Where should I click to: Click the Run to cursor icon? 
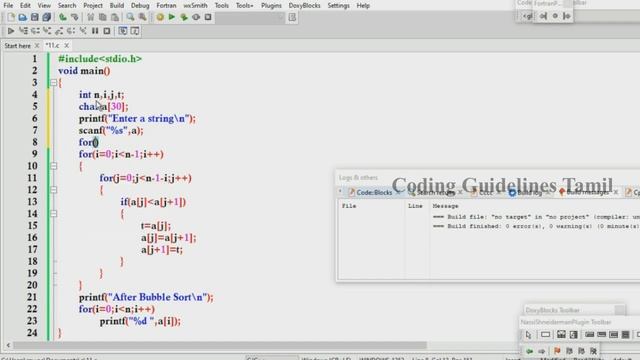pyautogui.click(x=23, y=31)
